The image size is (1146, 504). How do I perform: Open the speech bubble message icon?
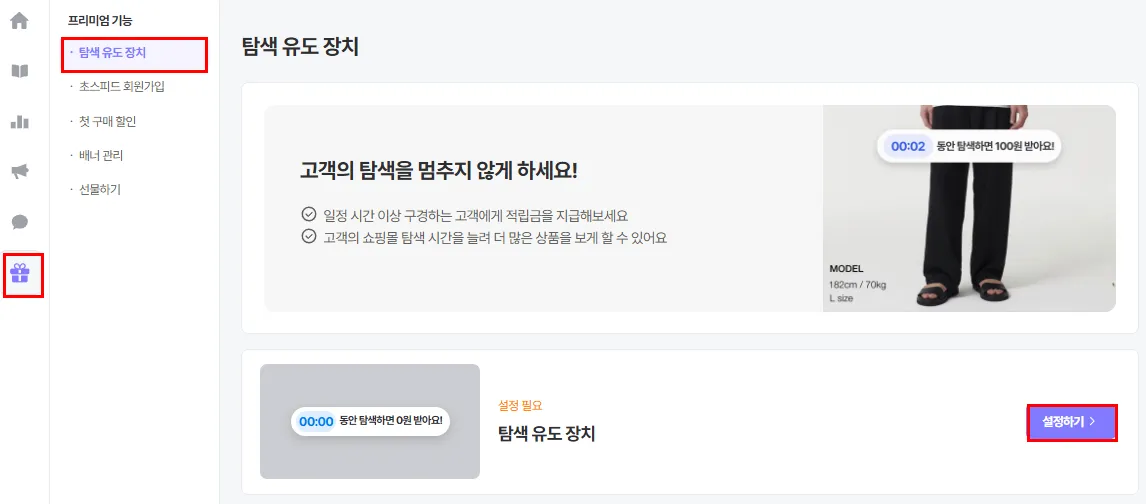20,222
